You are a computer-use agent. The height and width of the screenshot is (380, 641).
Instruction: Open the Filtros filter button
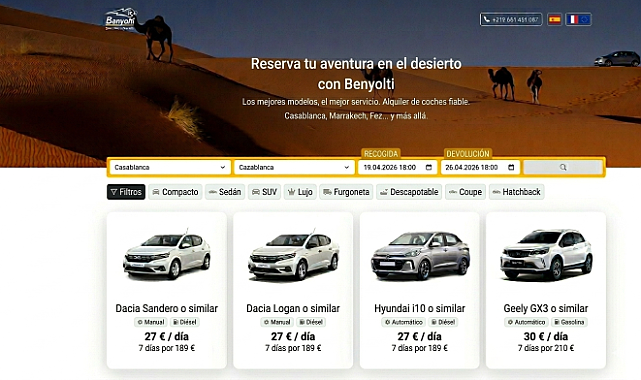pos(126,192)
